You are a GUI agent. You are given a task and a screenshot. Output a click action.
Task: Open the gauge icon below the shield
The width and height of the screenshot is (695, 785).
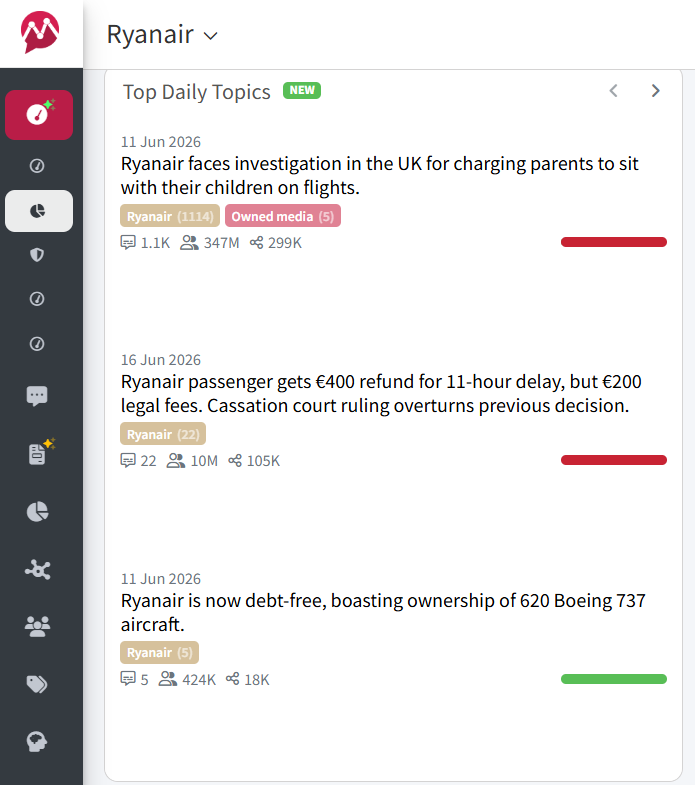37,299
